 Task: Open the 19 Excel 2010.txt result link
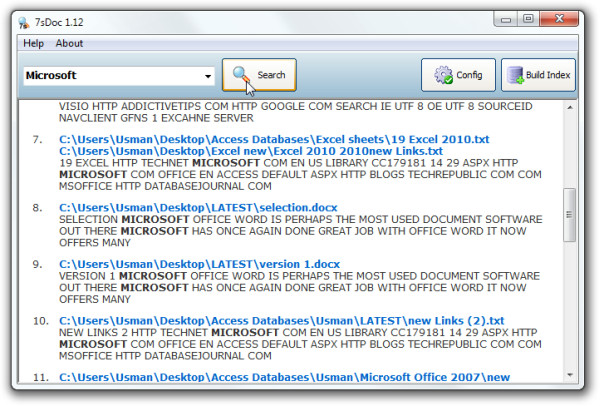274,139
